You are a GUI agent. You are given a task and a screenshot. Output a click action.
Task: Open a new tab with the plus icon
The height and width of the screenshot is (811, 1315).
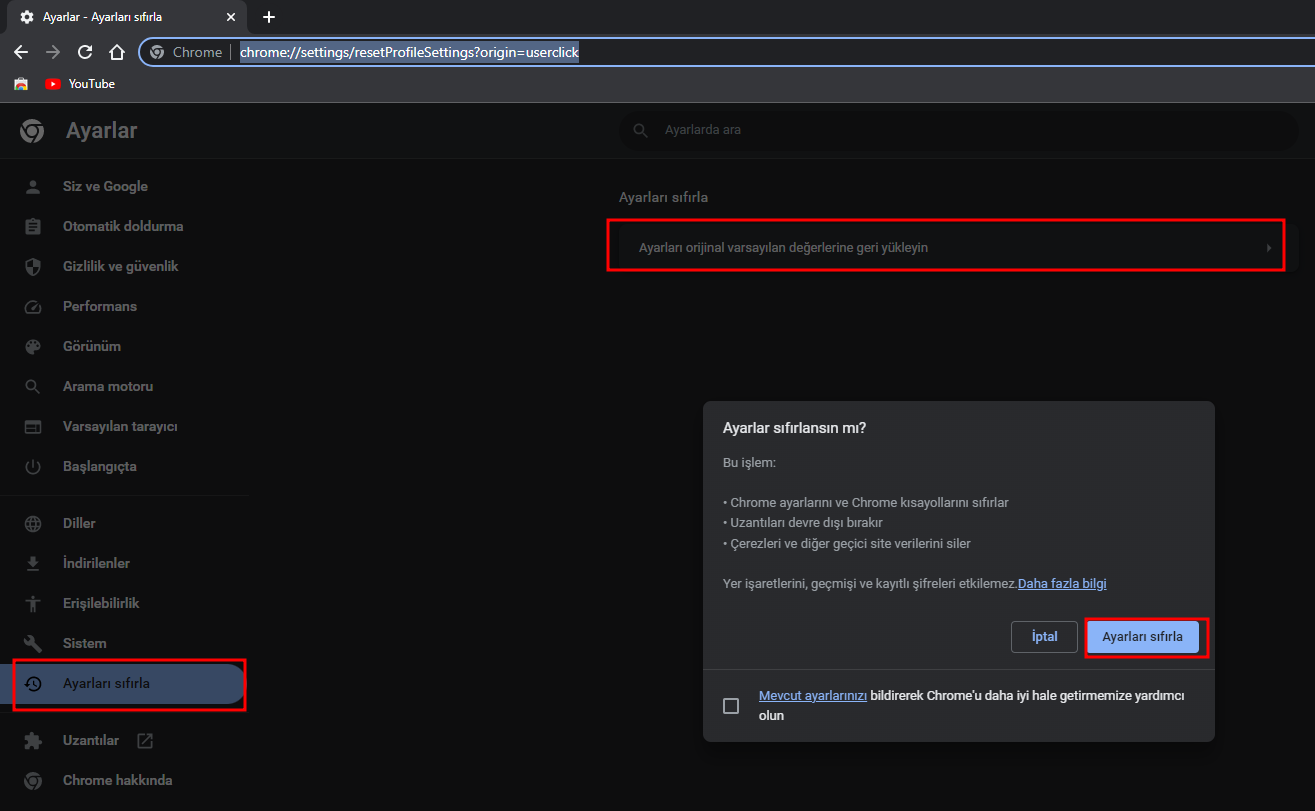click(268, 17)
